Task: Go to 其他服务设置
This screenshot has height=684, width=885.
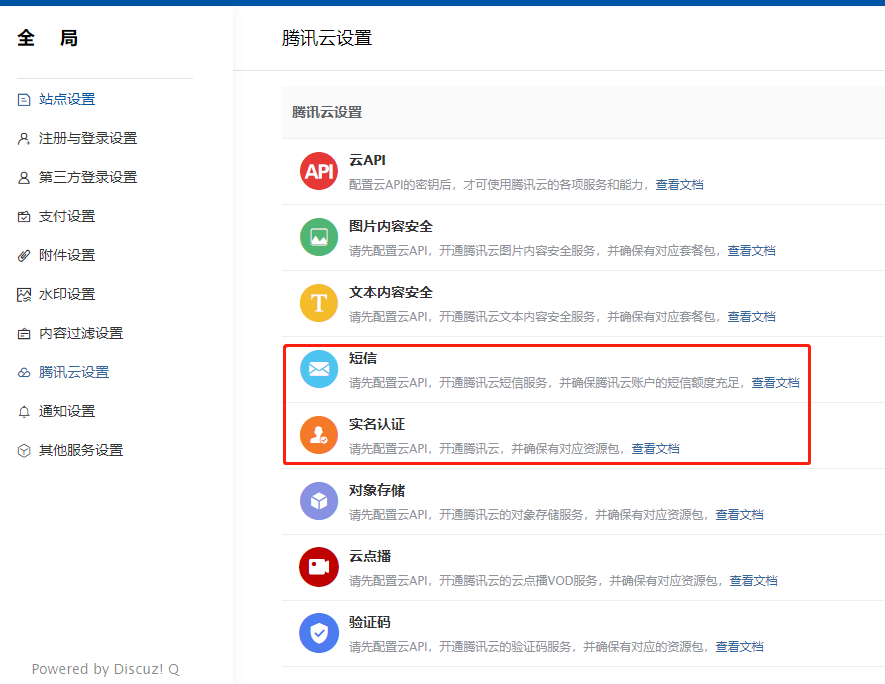Action: [81, 450]
